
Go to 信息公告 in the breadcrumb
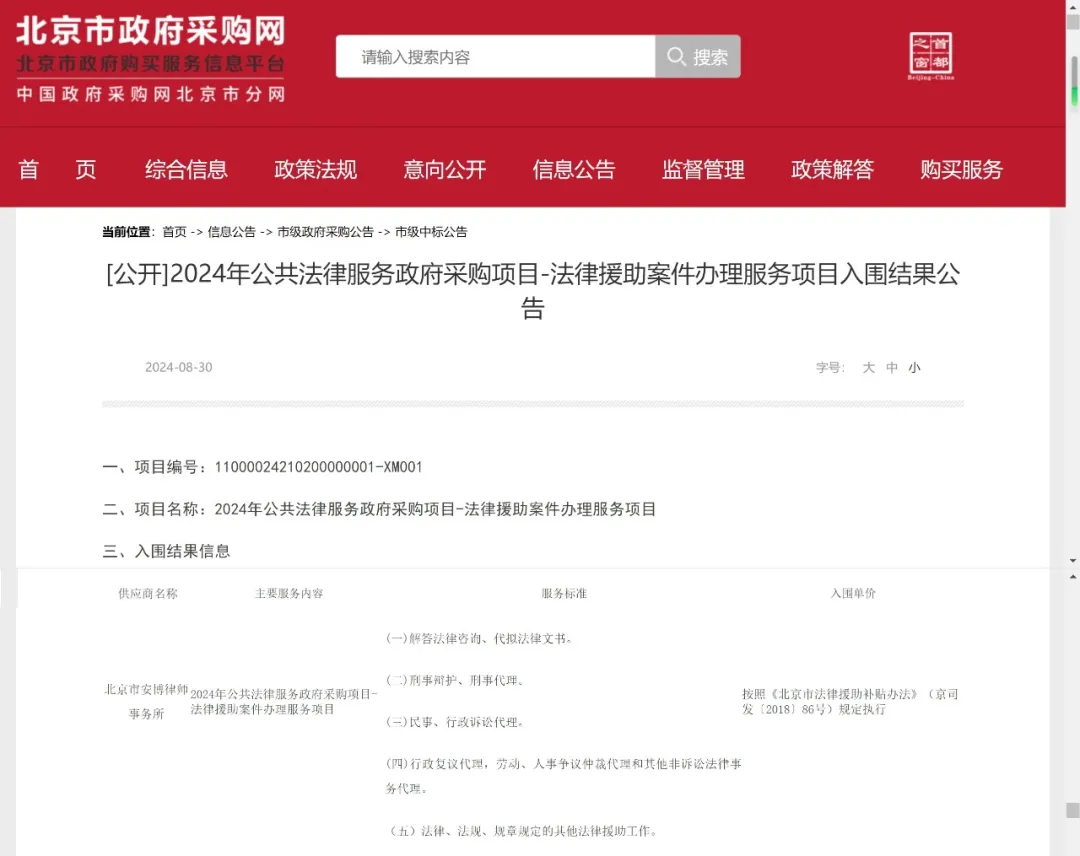click(x=231, y=232)
